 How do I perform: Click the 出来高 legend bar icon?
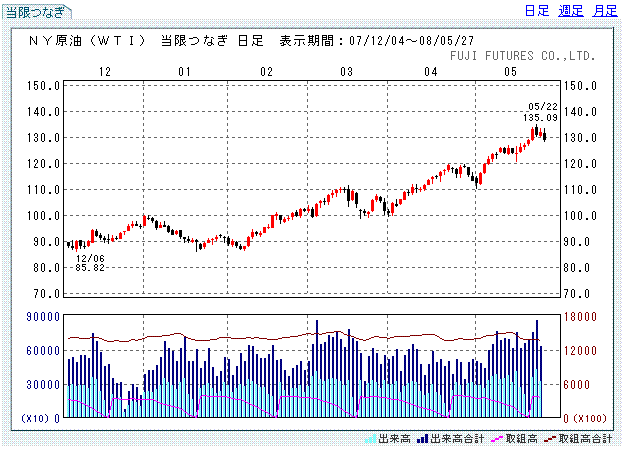coord(371,439)
